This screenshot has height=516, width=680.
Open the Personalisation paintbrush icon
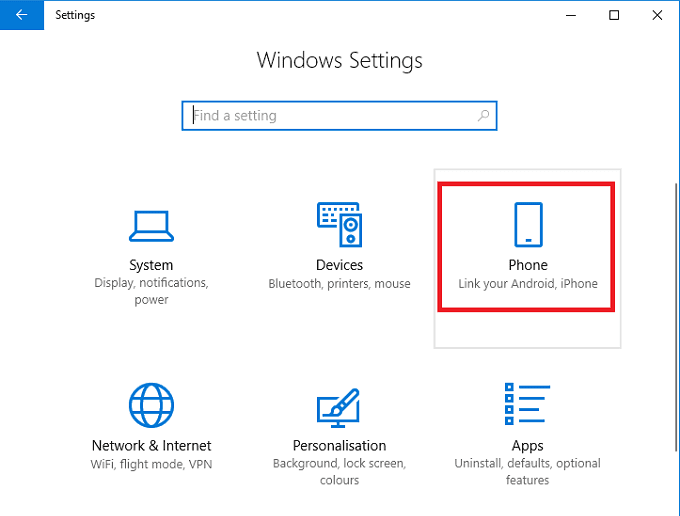click(x=339, y=405)
